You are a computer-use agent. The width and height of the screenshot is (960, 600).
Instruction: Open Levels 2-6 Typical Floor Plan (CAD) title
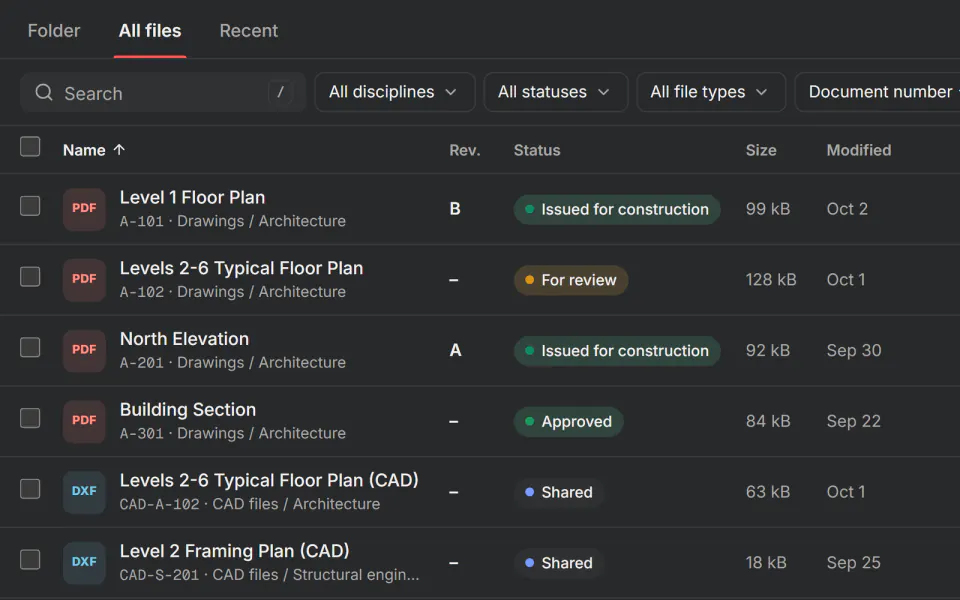269,480
